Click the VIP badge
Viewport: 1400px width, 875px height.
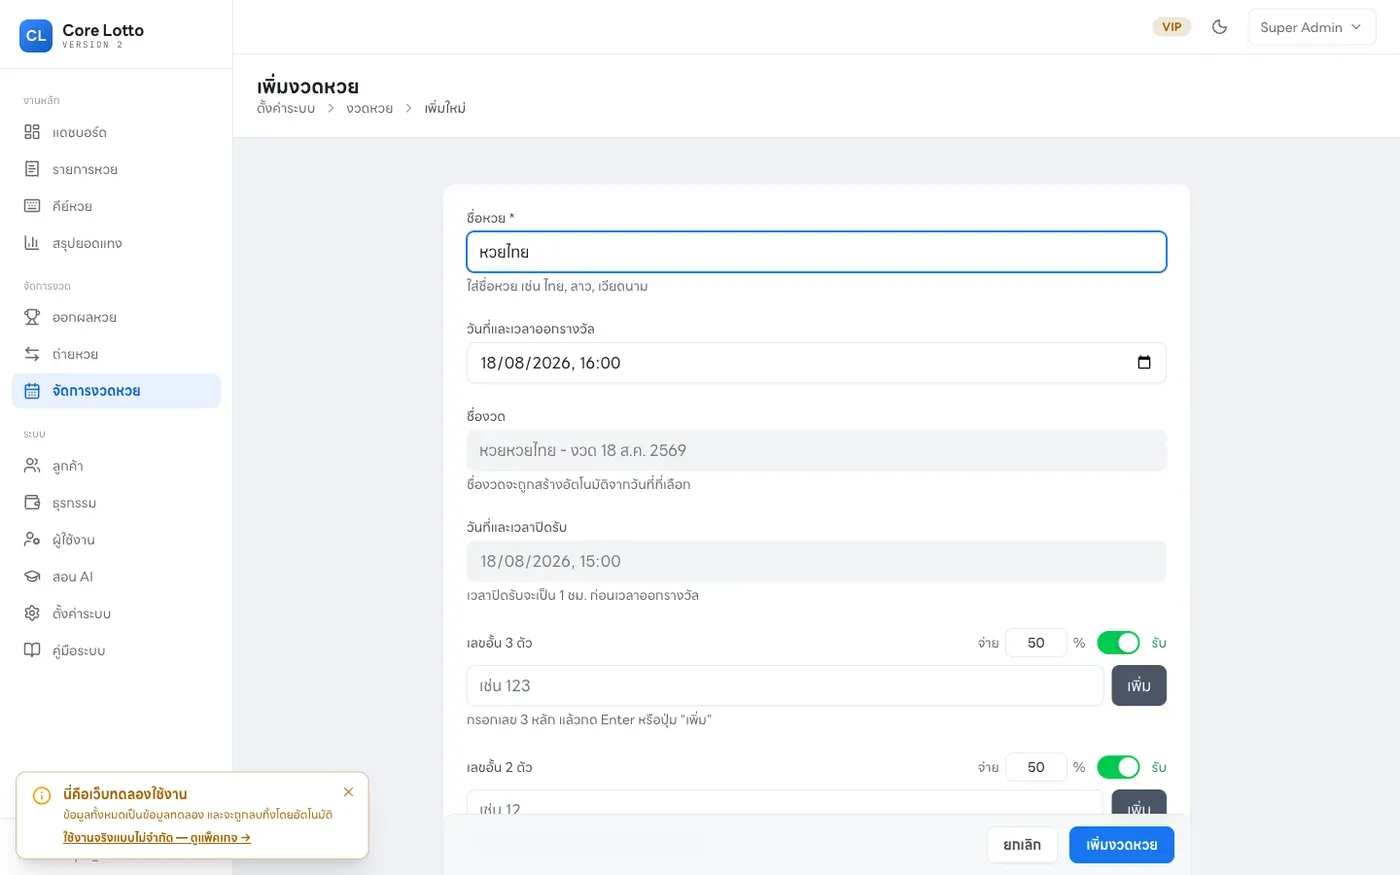[1172, 27]
